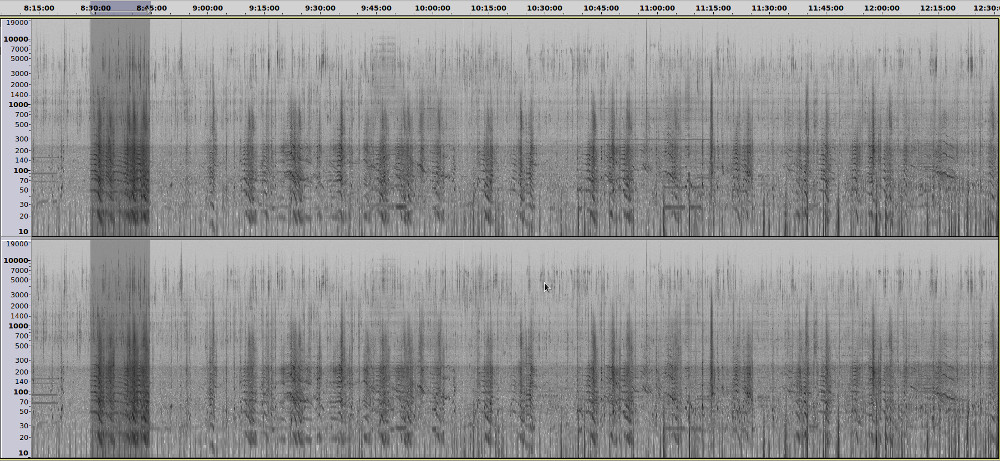The height and width of the screenshot is (461, 1000).
Task: Click the 100 Hz label on lower frequency scale
Action: (20, 392)
